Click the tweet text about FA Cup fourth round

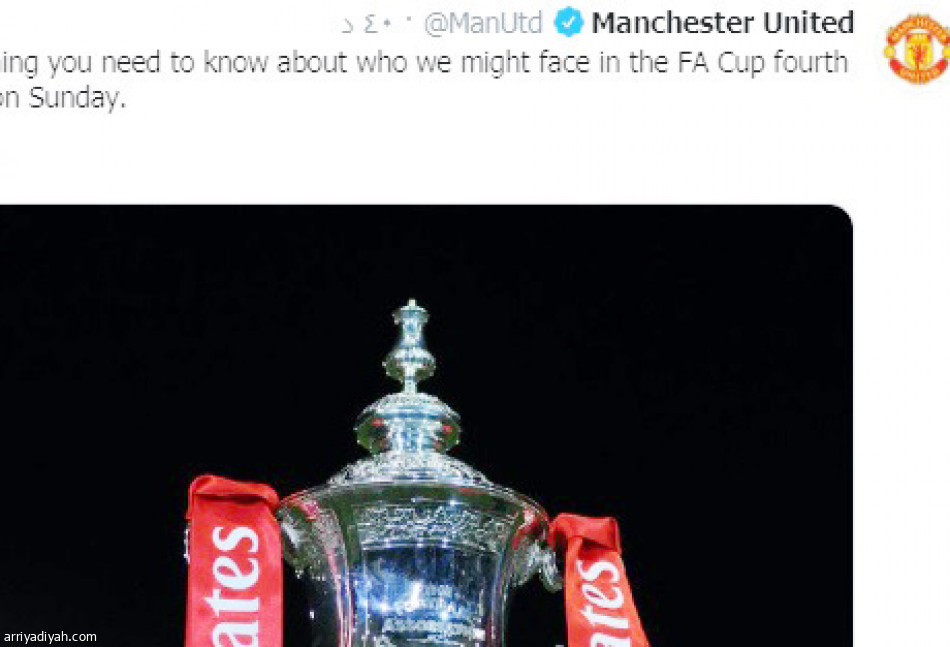point(424,79)
